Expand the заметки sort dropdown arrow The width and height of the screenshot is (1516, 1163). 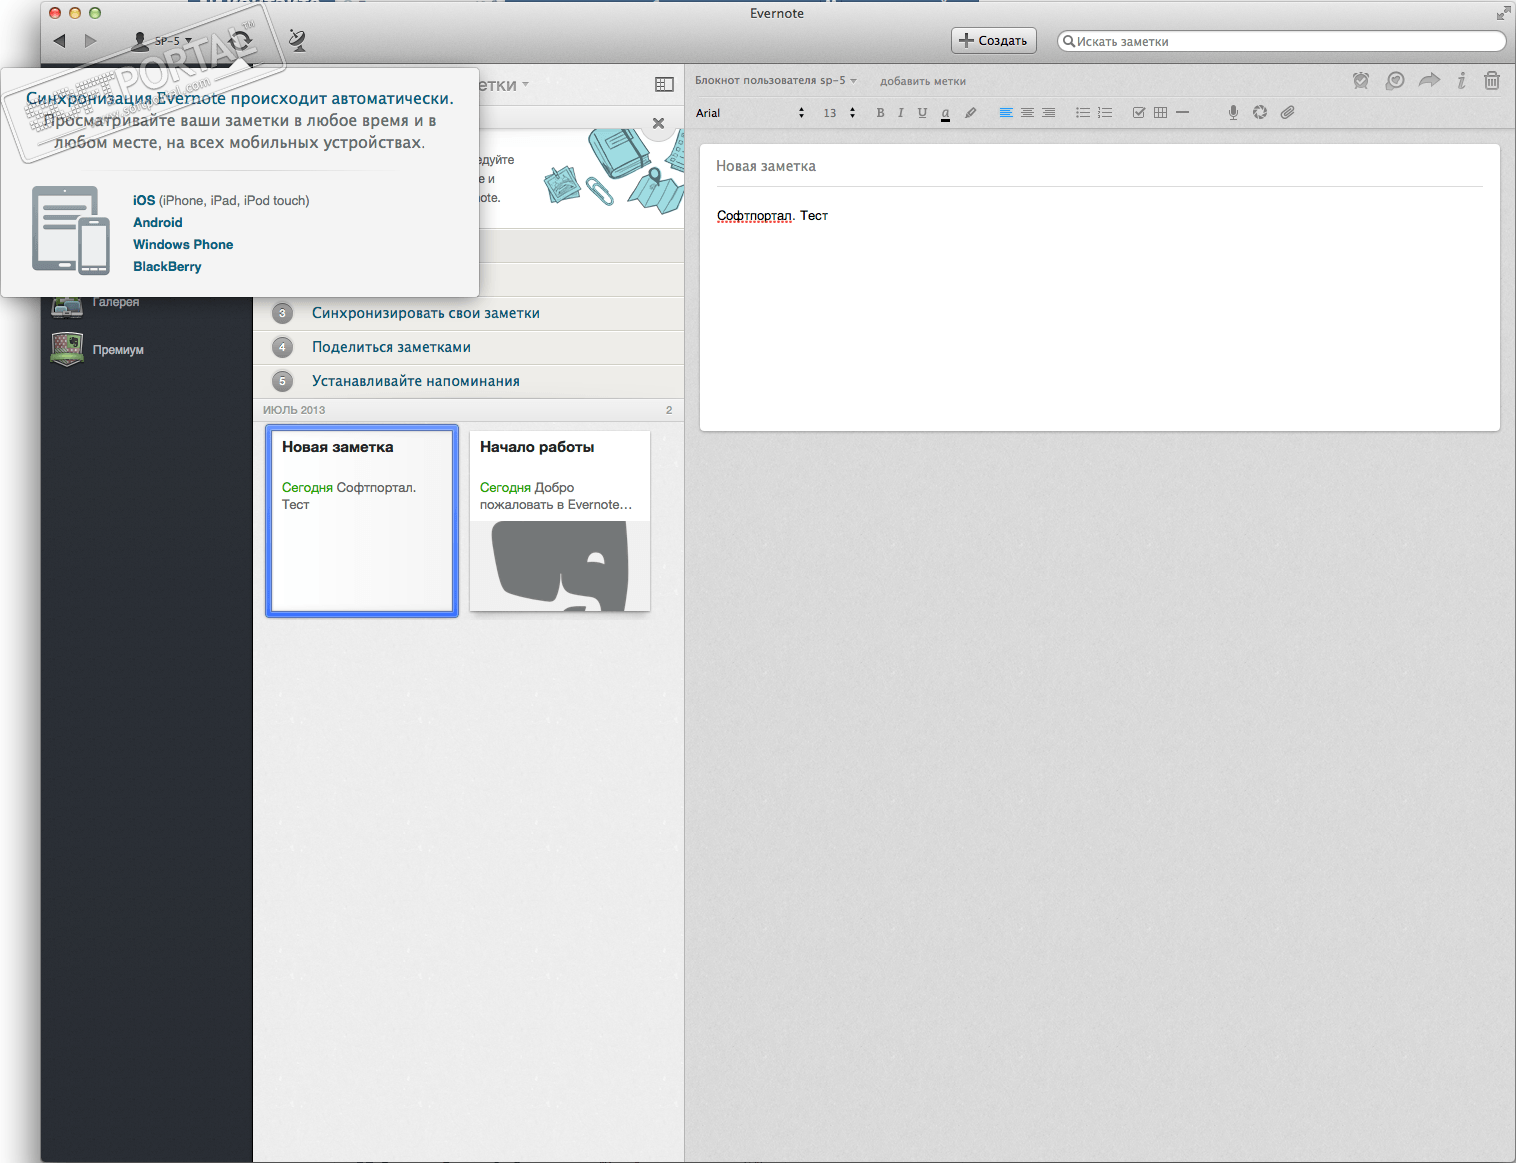[525, 85]
